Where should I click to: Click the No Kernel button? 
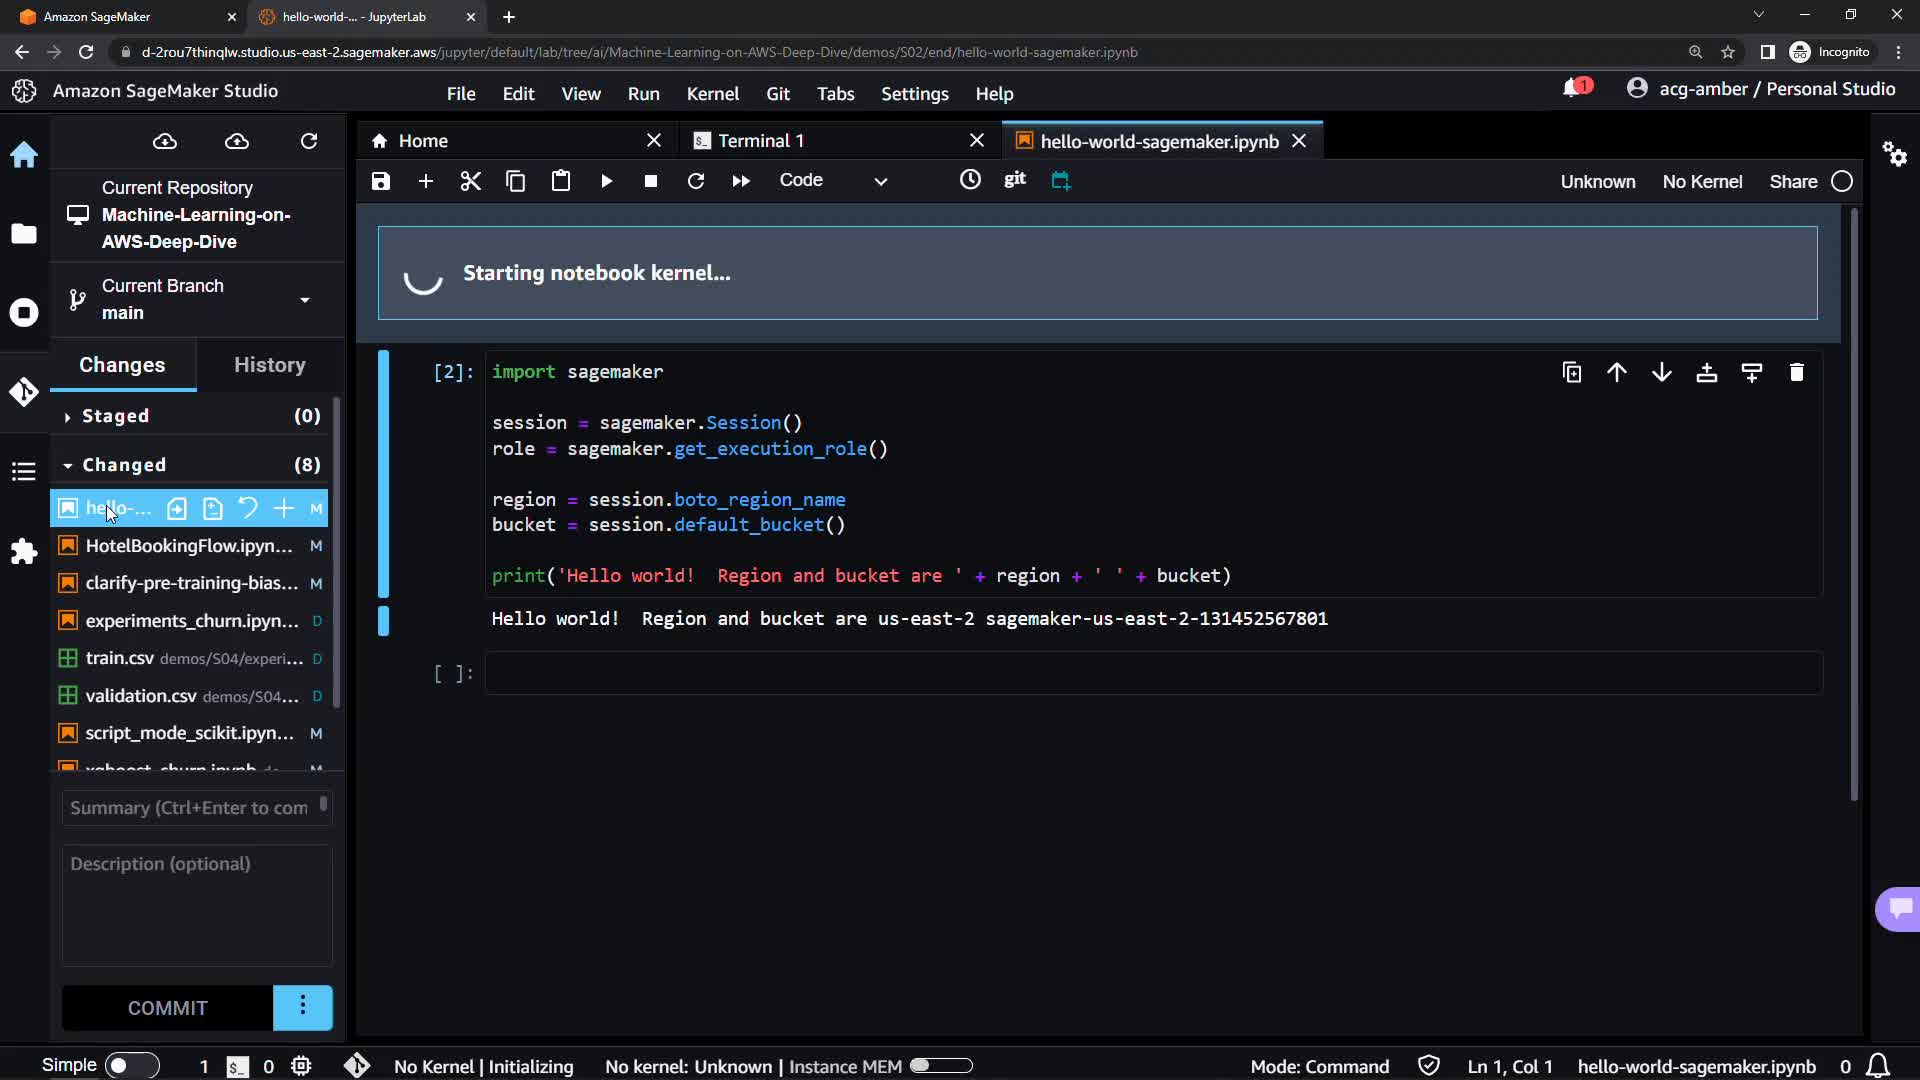coord(1702,182)
